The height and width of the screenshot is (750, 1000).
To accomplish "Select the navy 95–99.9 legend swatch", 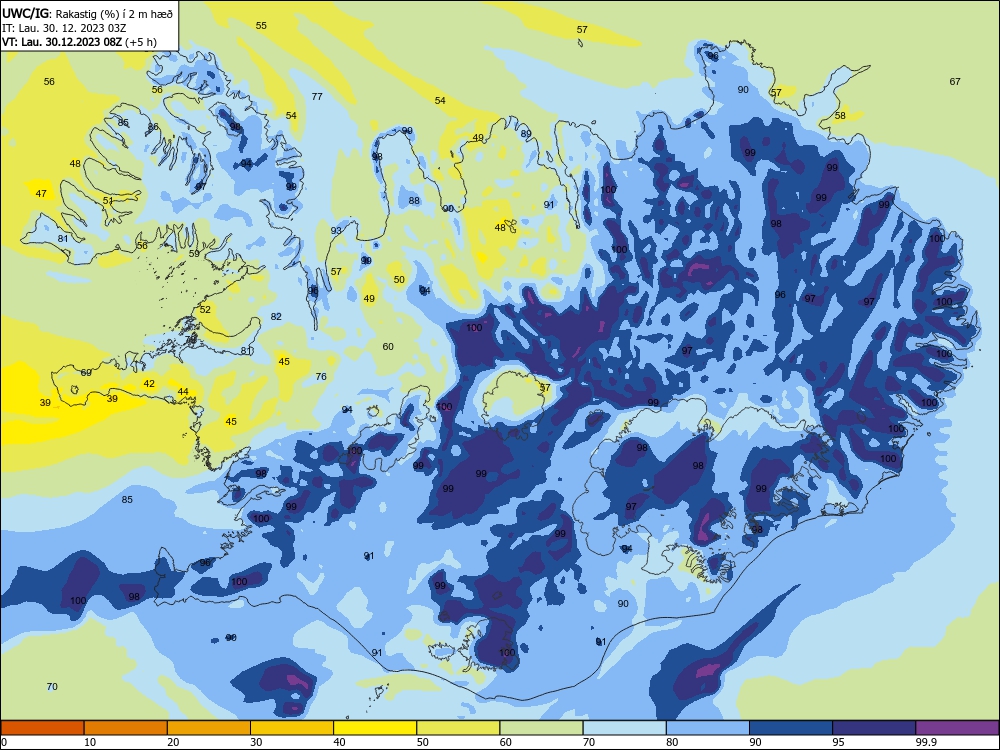I will (874, 728).
